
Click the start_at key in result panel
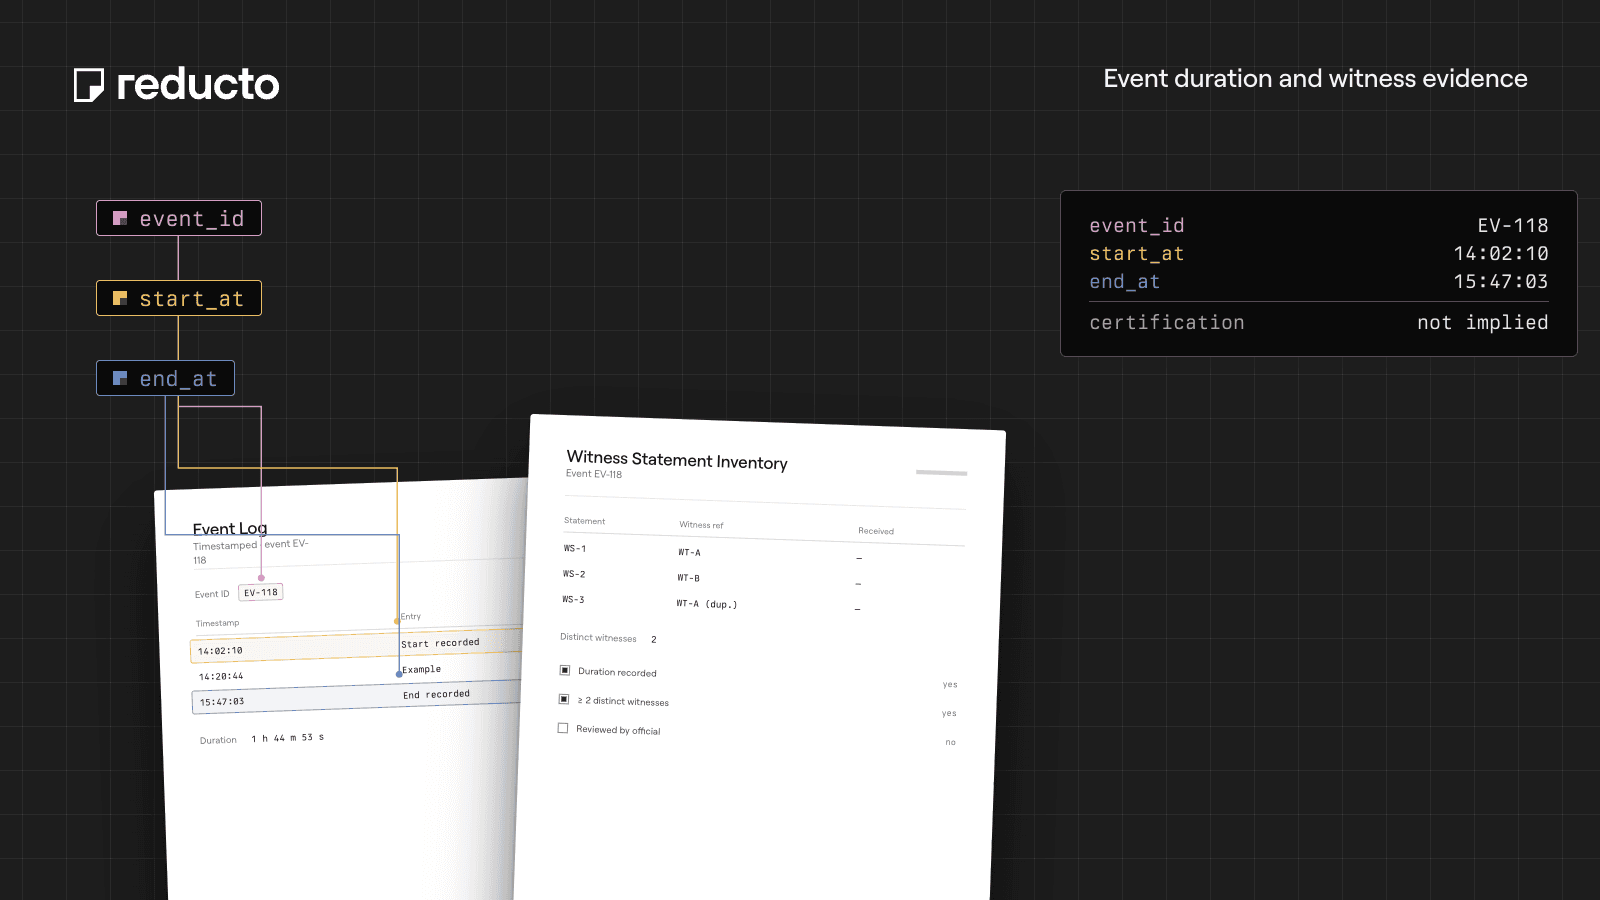pyautogui.click(x=1137, y=254)
